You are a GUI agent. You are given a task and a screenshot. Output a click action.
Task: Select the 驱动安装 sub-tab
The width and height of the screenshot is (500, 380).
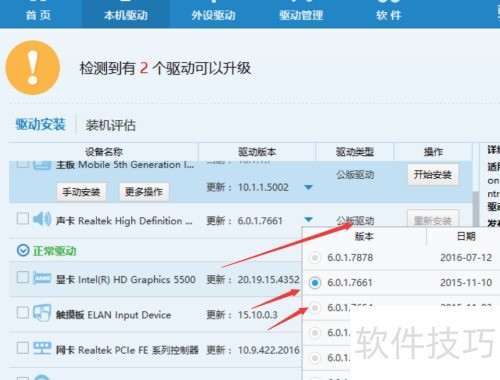tap(40, 125)
